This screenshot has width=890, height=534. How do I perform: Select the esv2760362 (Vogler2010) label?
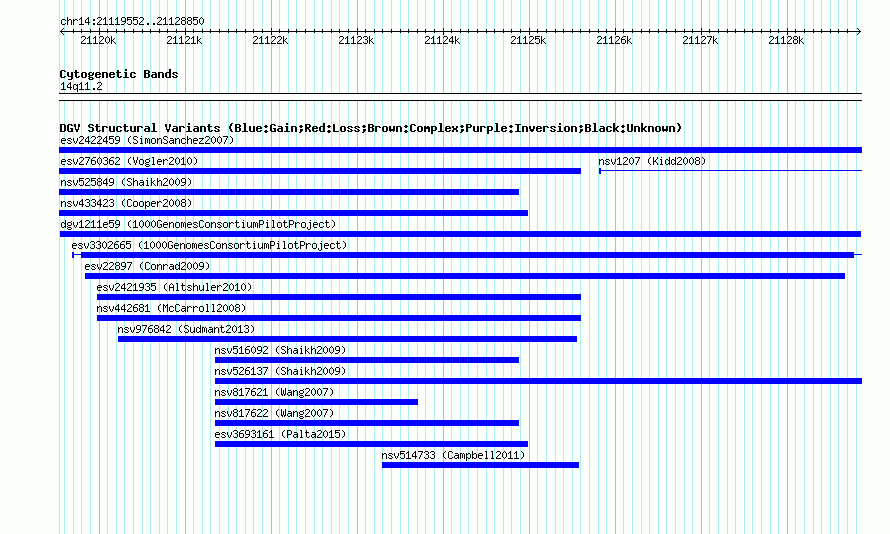129,161
